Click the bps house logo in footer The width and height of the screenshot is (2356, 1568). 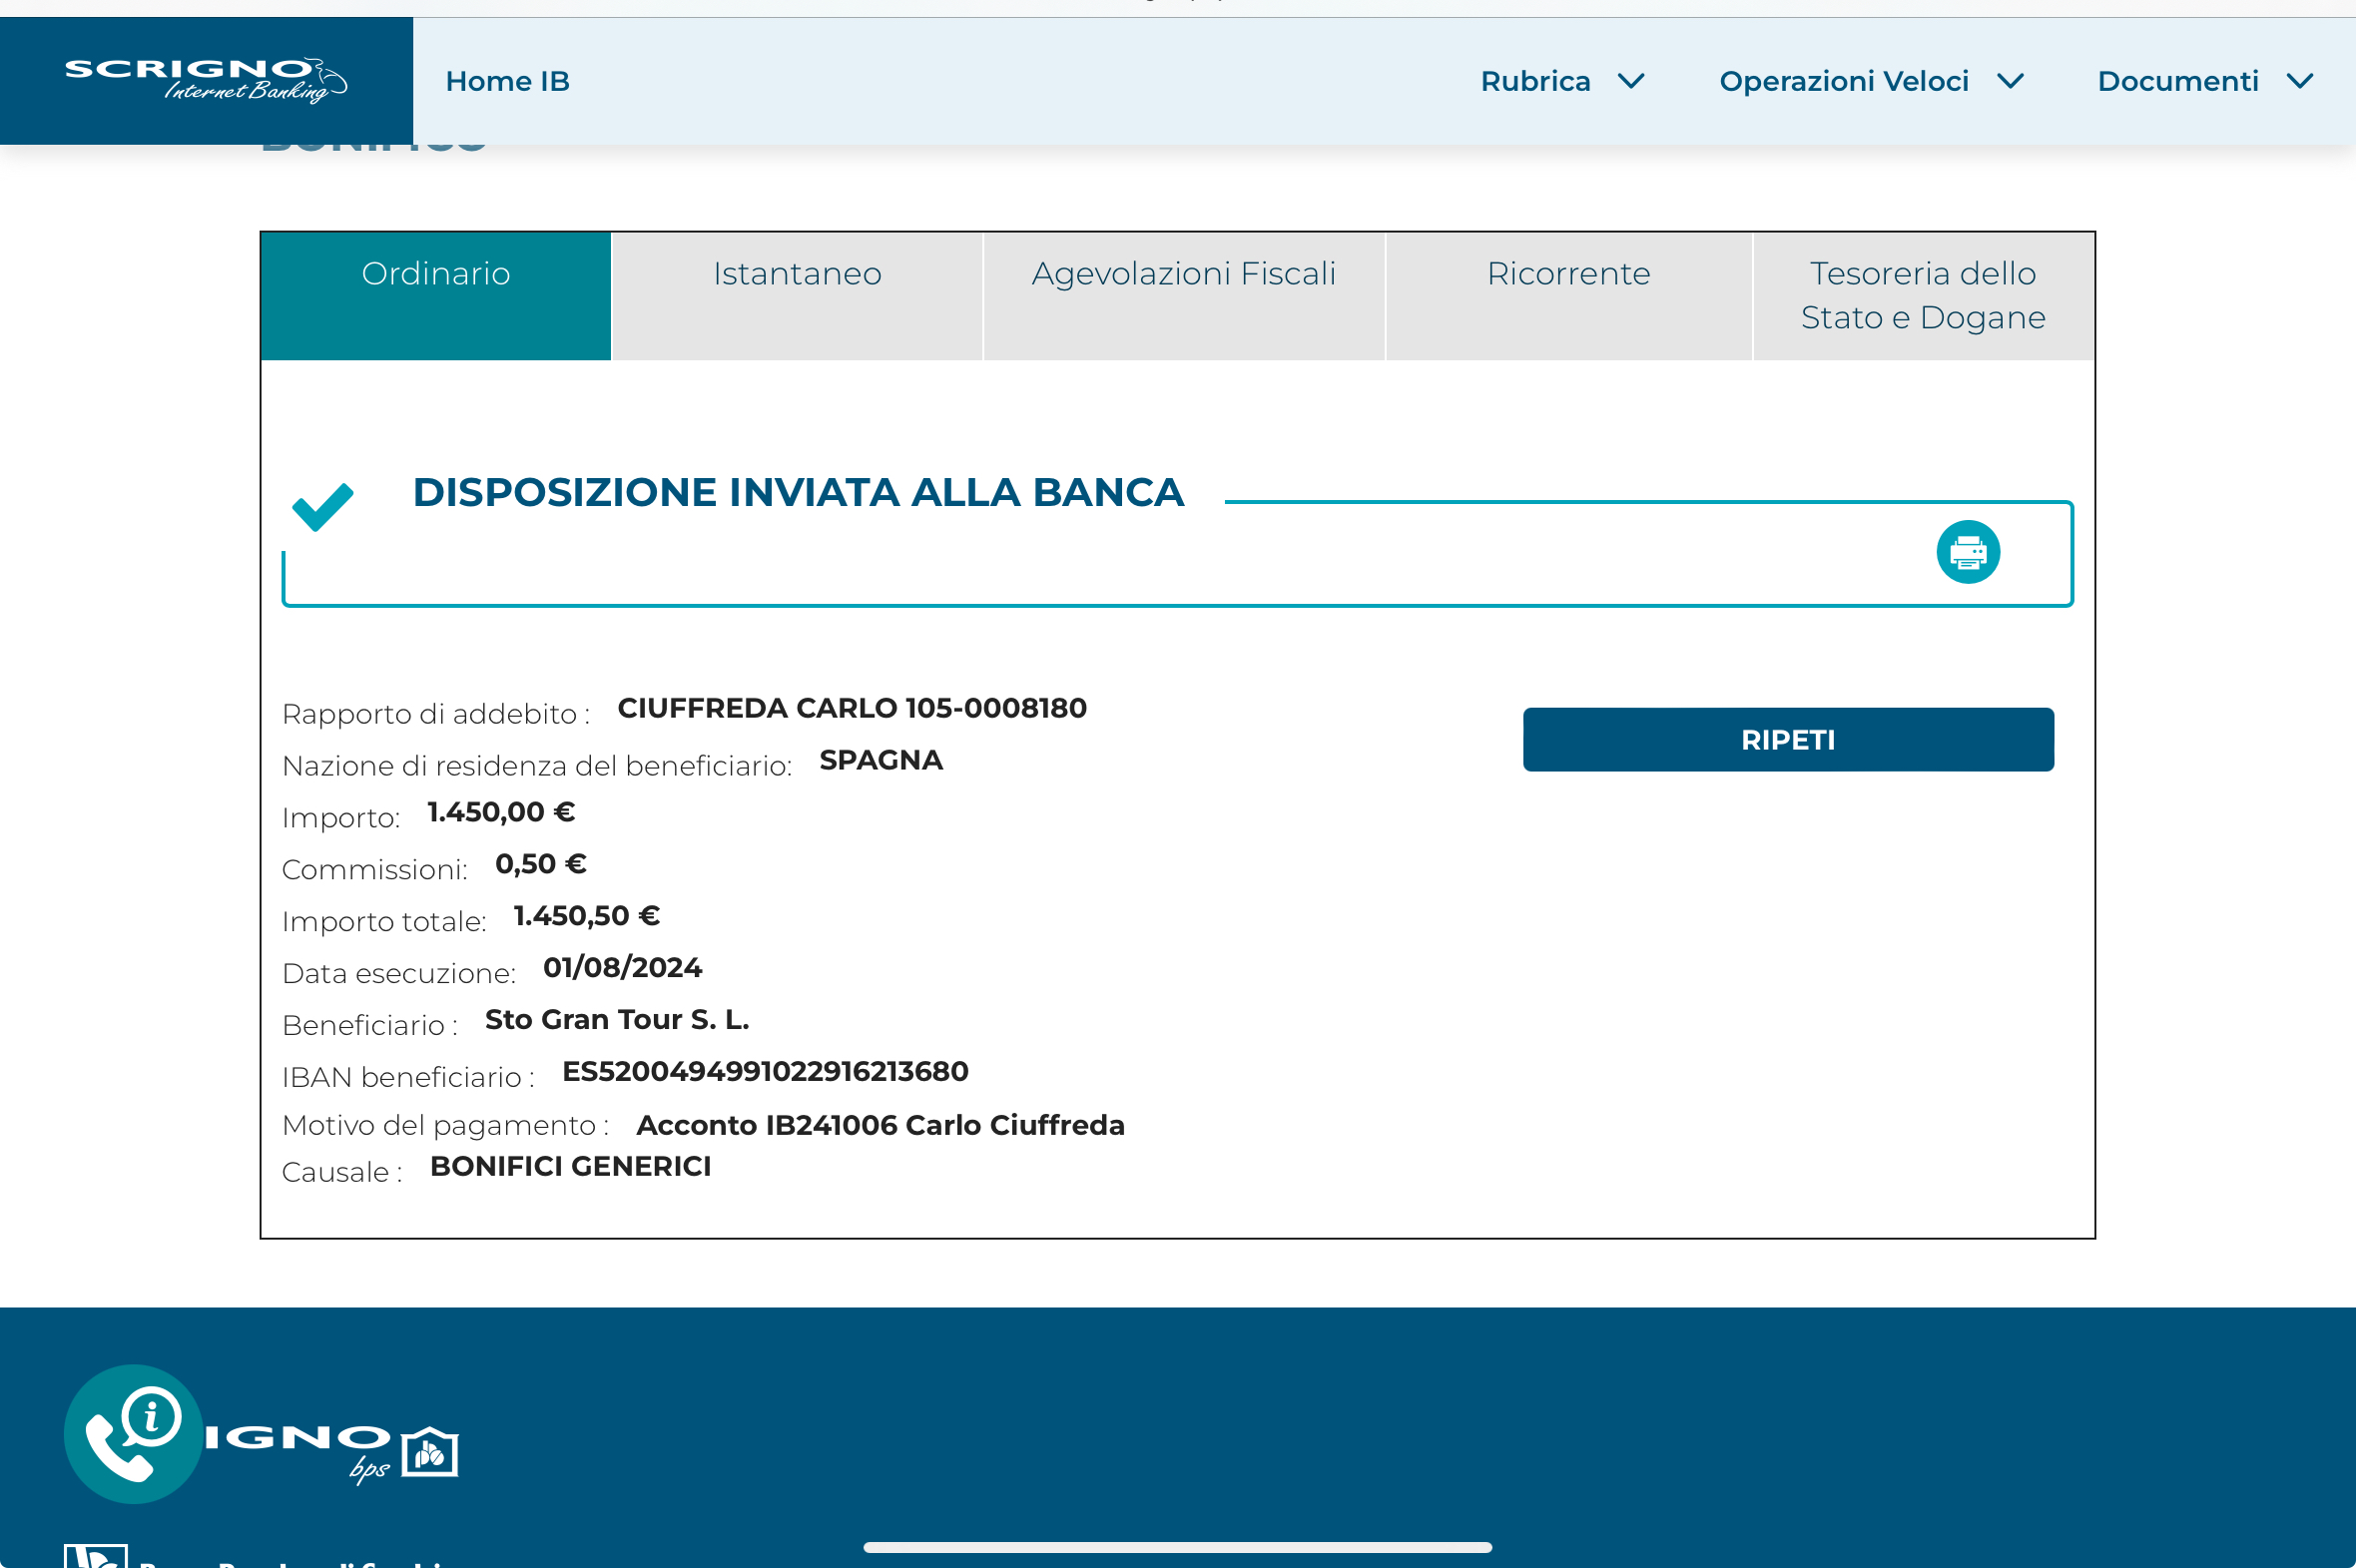pos(430,1451)
